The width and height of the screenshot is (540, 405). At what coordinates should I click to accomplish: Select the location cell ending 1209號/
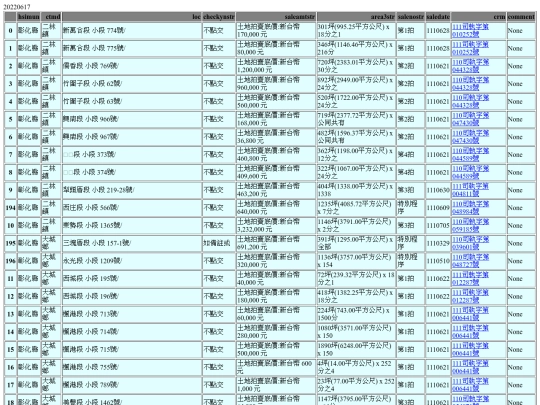132,261
